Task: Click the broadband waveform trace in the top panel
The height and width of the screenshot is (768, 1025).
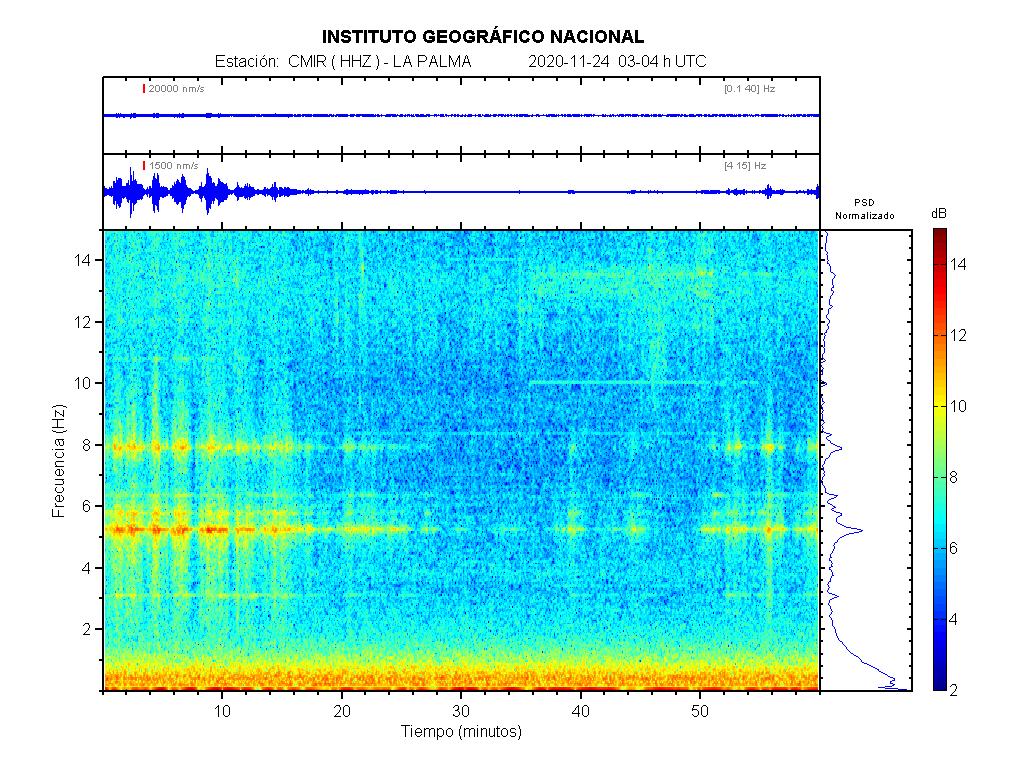Action: pyautogui.click(x=461, y=115)
